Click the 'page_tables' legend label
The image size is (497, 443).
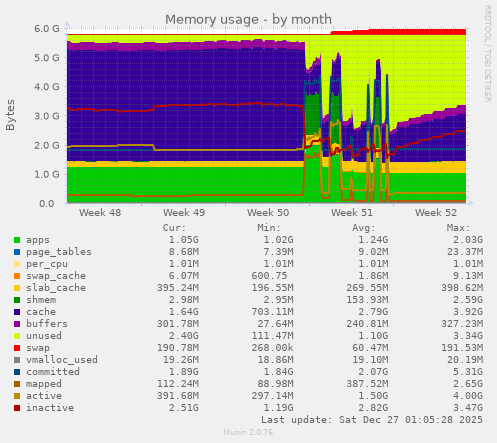click(59, 252)
